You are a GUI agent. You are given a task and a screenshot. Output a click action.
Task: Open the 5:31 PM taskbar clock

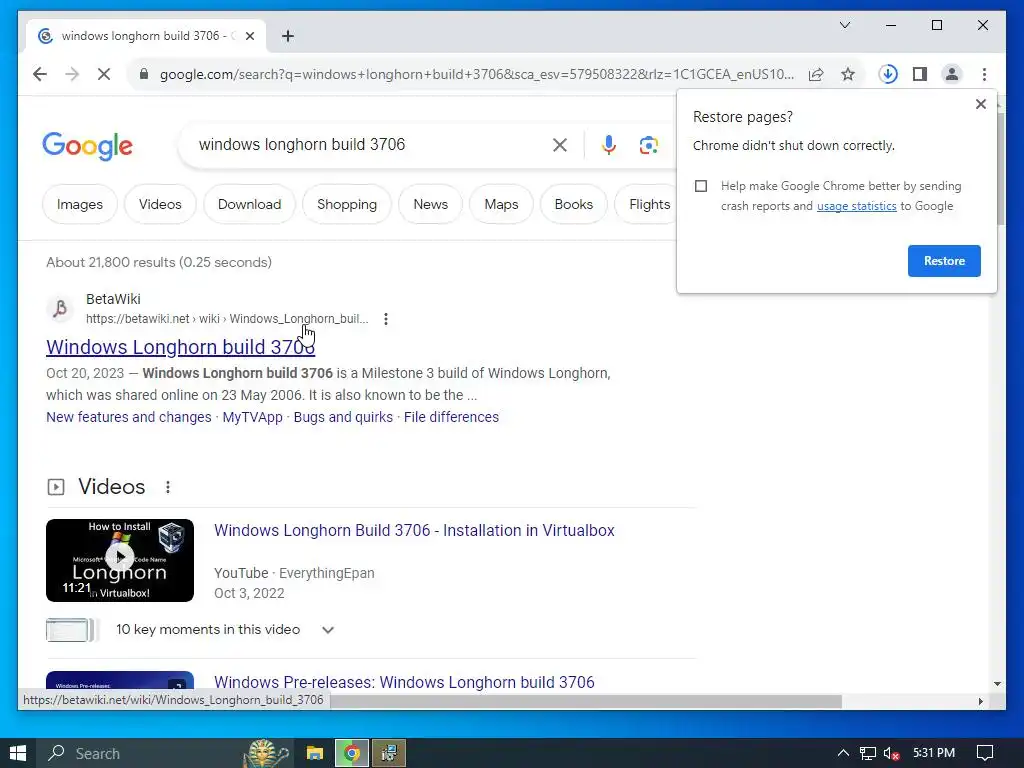tap(934, 753)
